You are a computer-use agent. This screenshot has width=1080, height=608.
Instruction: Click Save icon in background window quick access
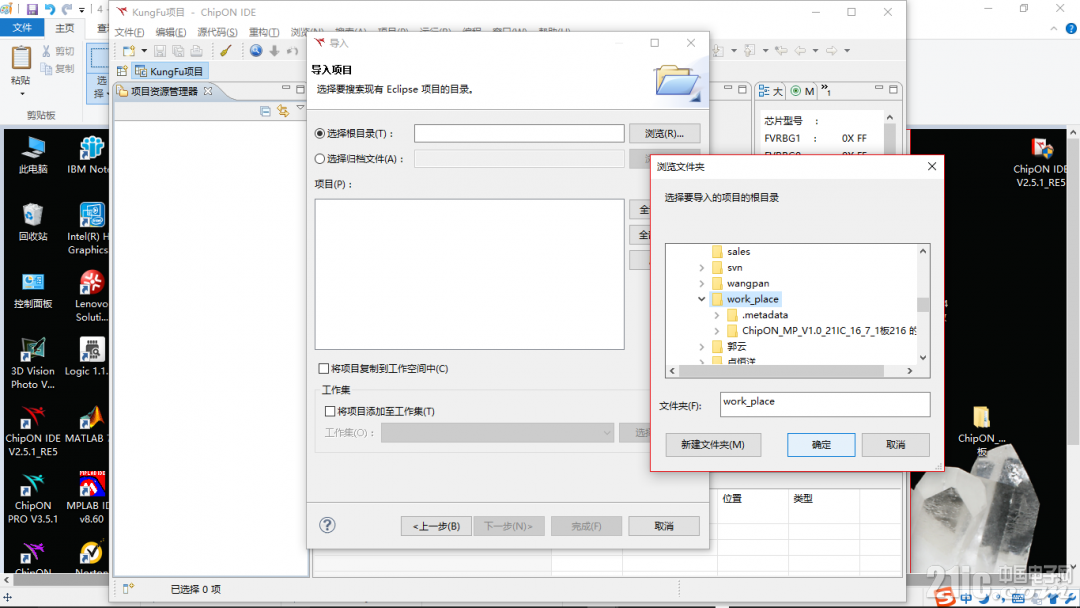(32, 9)
